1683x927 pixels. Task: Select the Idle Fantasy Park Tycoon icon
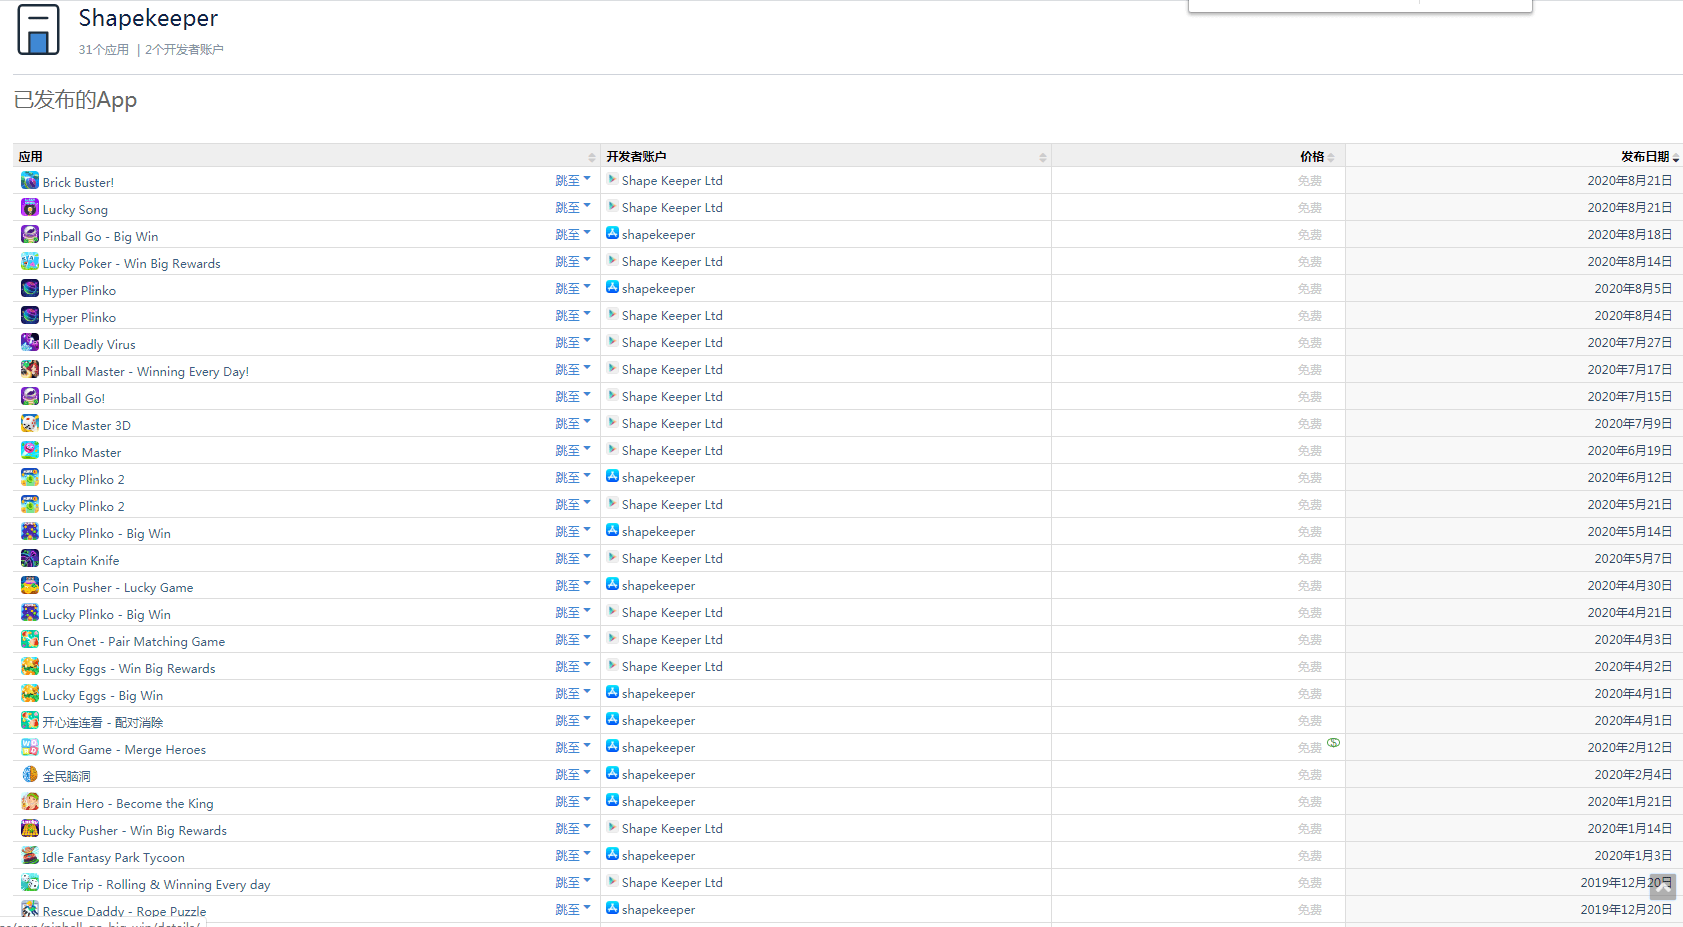pyautogui.click(x=30, y=855)
